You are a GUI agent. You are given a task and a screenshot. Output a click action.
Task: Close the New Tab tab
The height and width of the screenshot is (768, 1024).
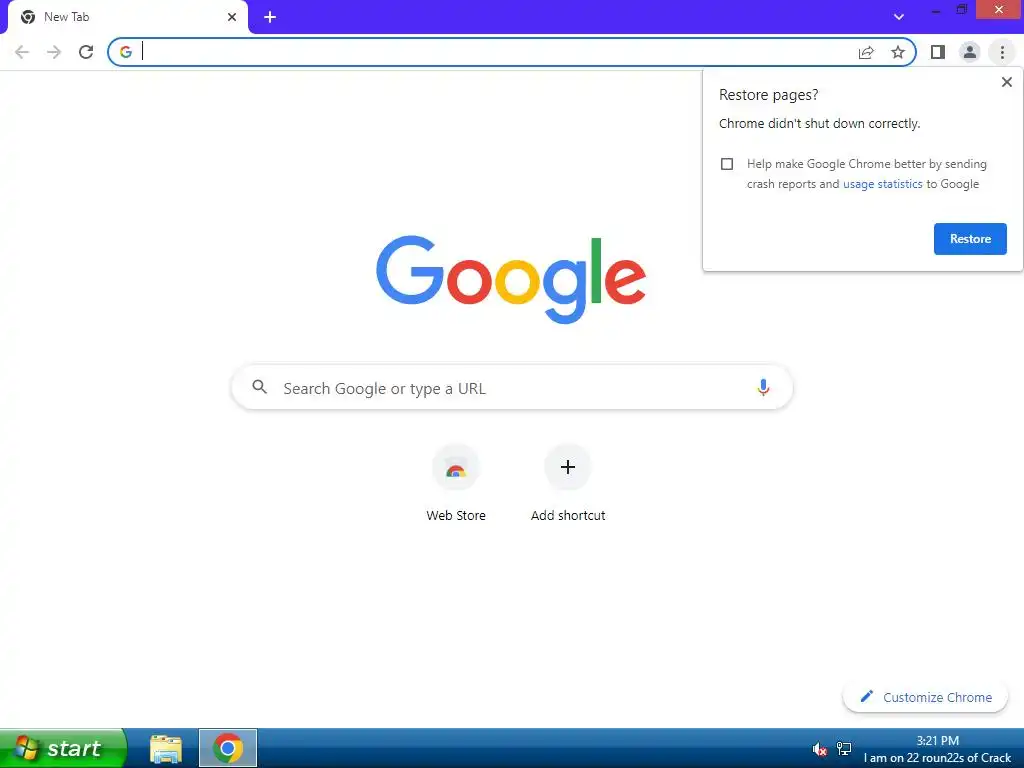tap(232, 17)
